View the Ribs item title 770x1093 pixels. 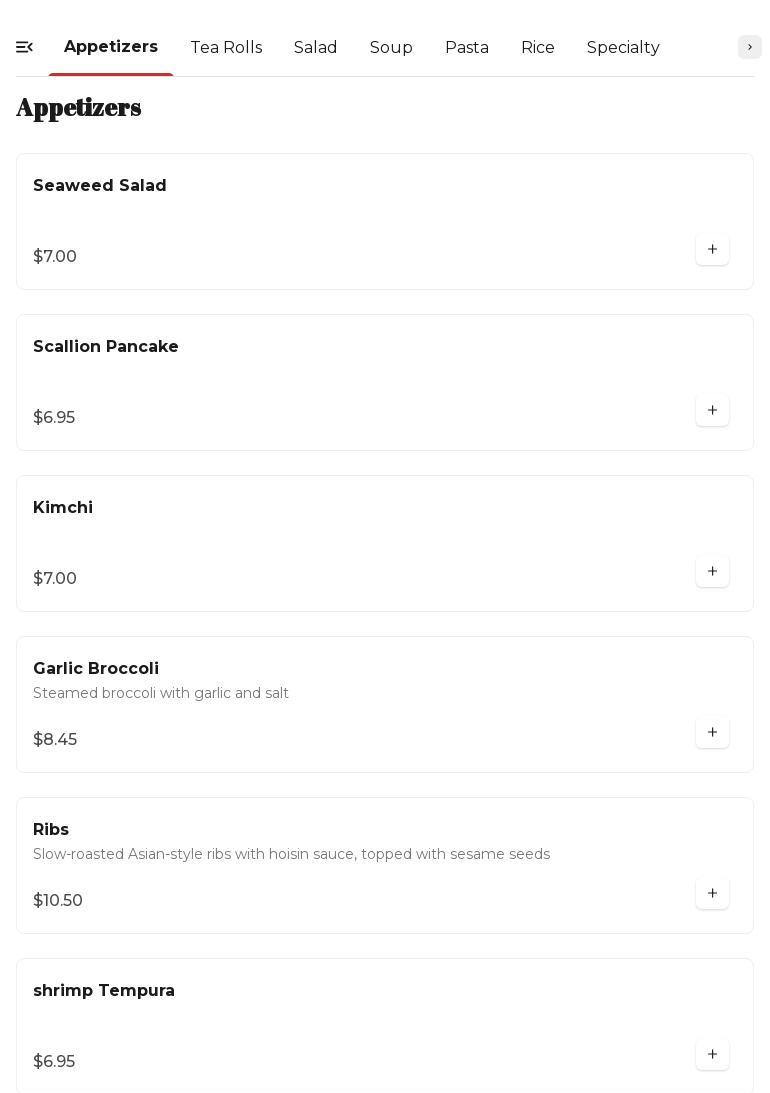(x=51, y=830)
